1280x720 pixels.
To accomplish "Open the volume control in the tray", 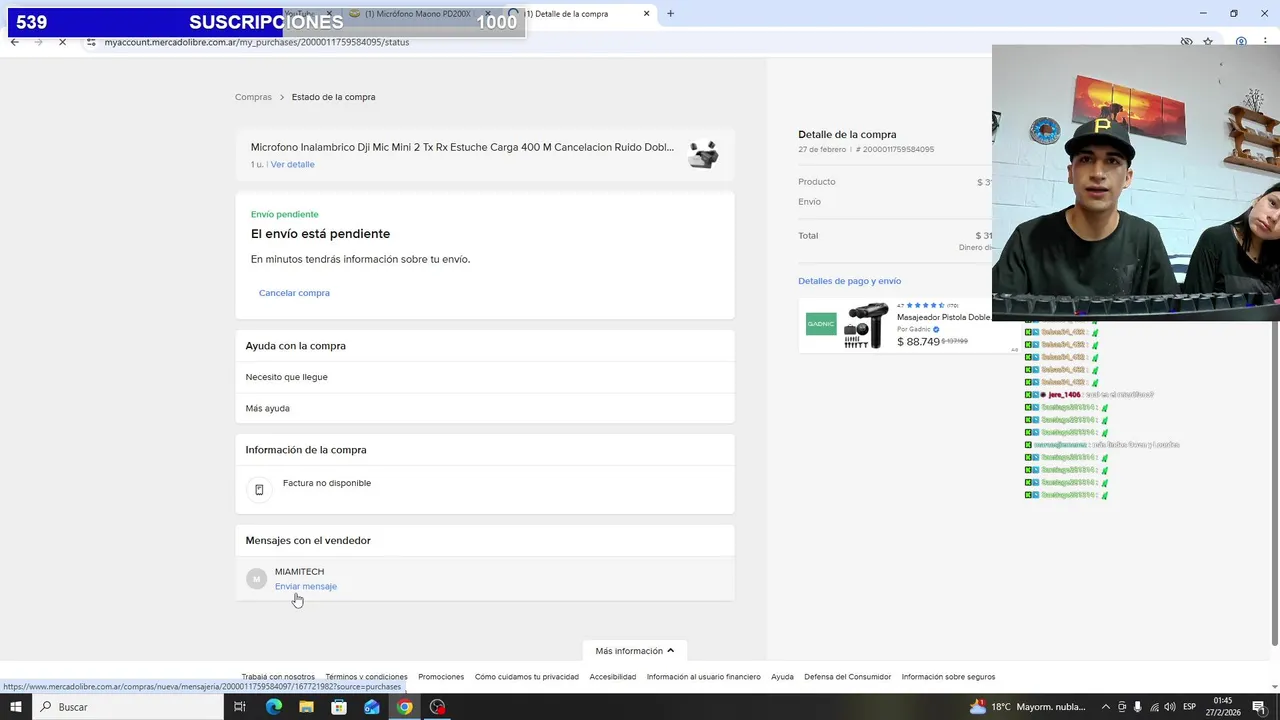I will pos(1170,707).
